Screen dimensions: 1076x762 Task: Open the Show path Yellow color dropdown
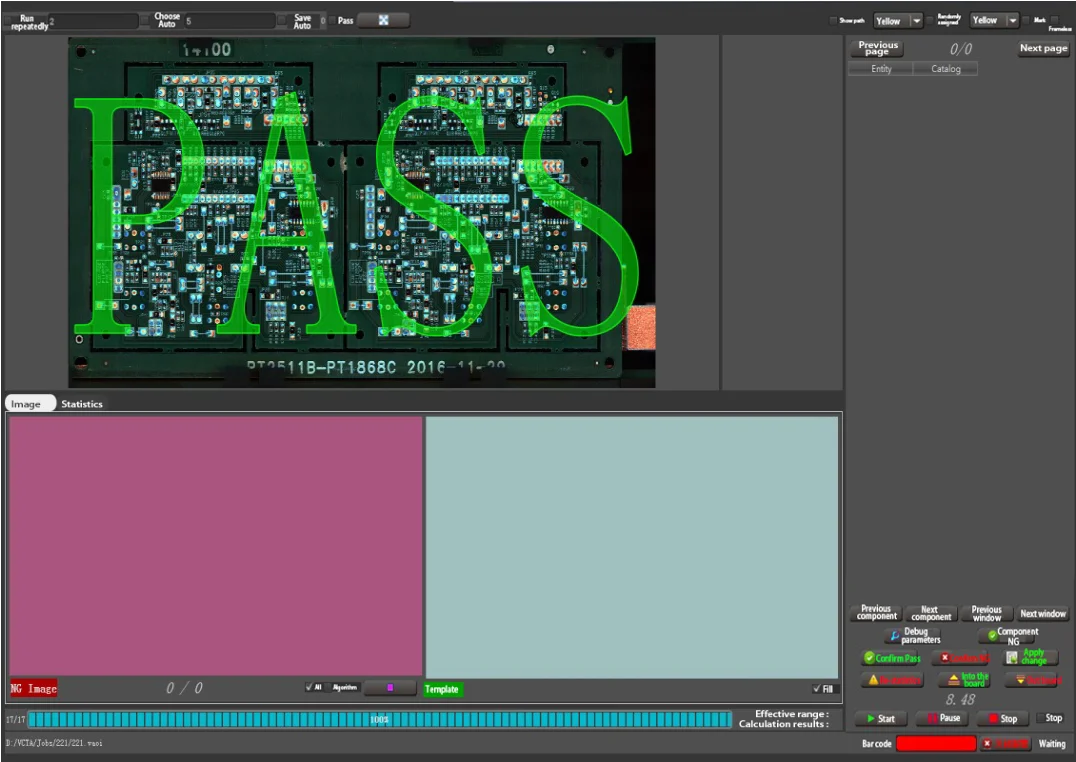coord(916,20)
